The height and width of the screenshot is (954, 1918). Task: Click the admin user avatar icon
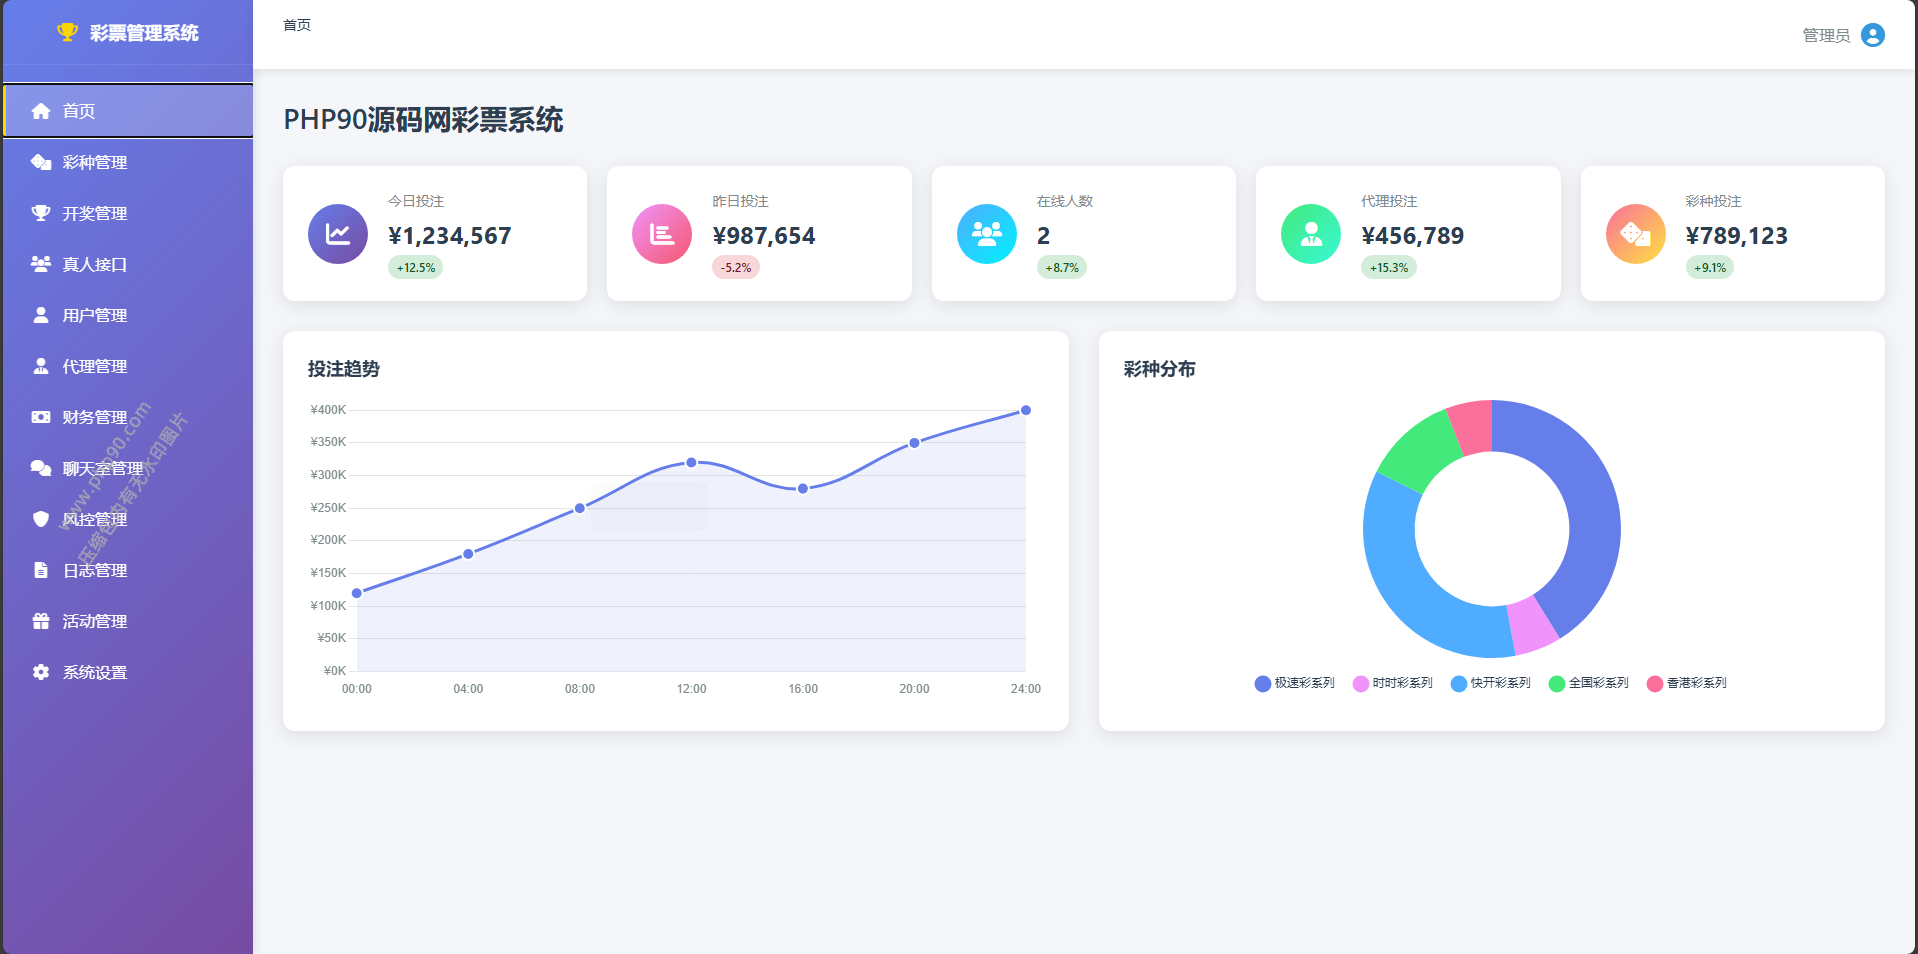[1872, 35]
